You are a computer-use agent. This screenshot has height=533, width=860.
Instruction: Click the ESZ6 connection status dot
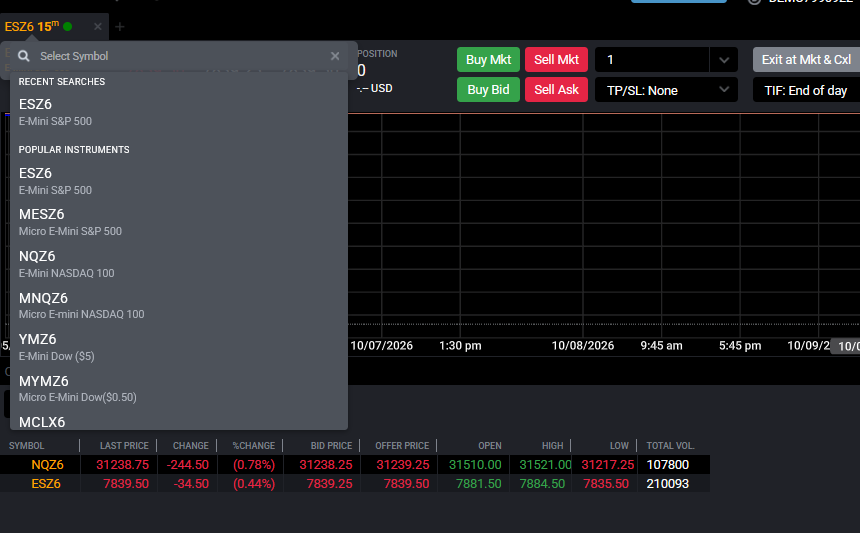[68, 26]
